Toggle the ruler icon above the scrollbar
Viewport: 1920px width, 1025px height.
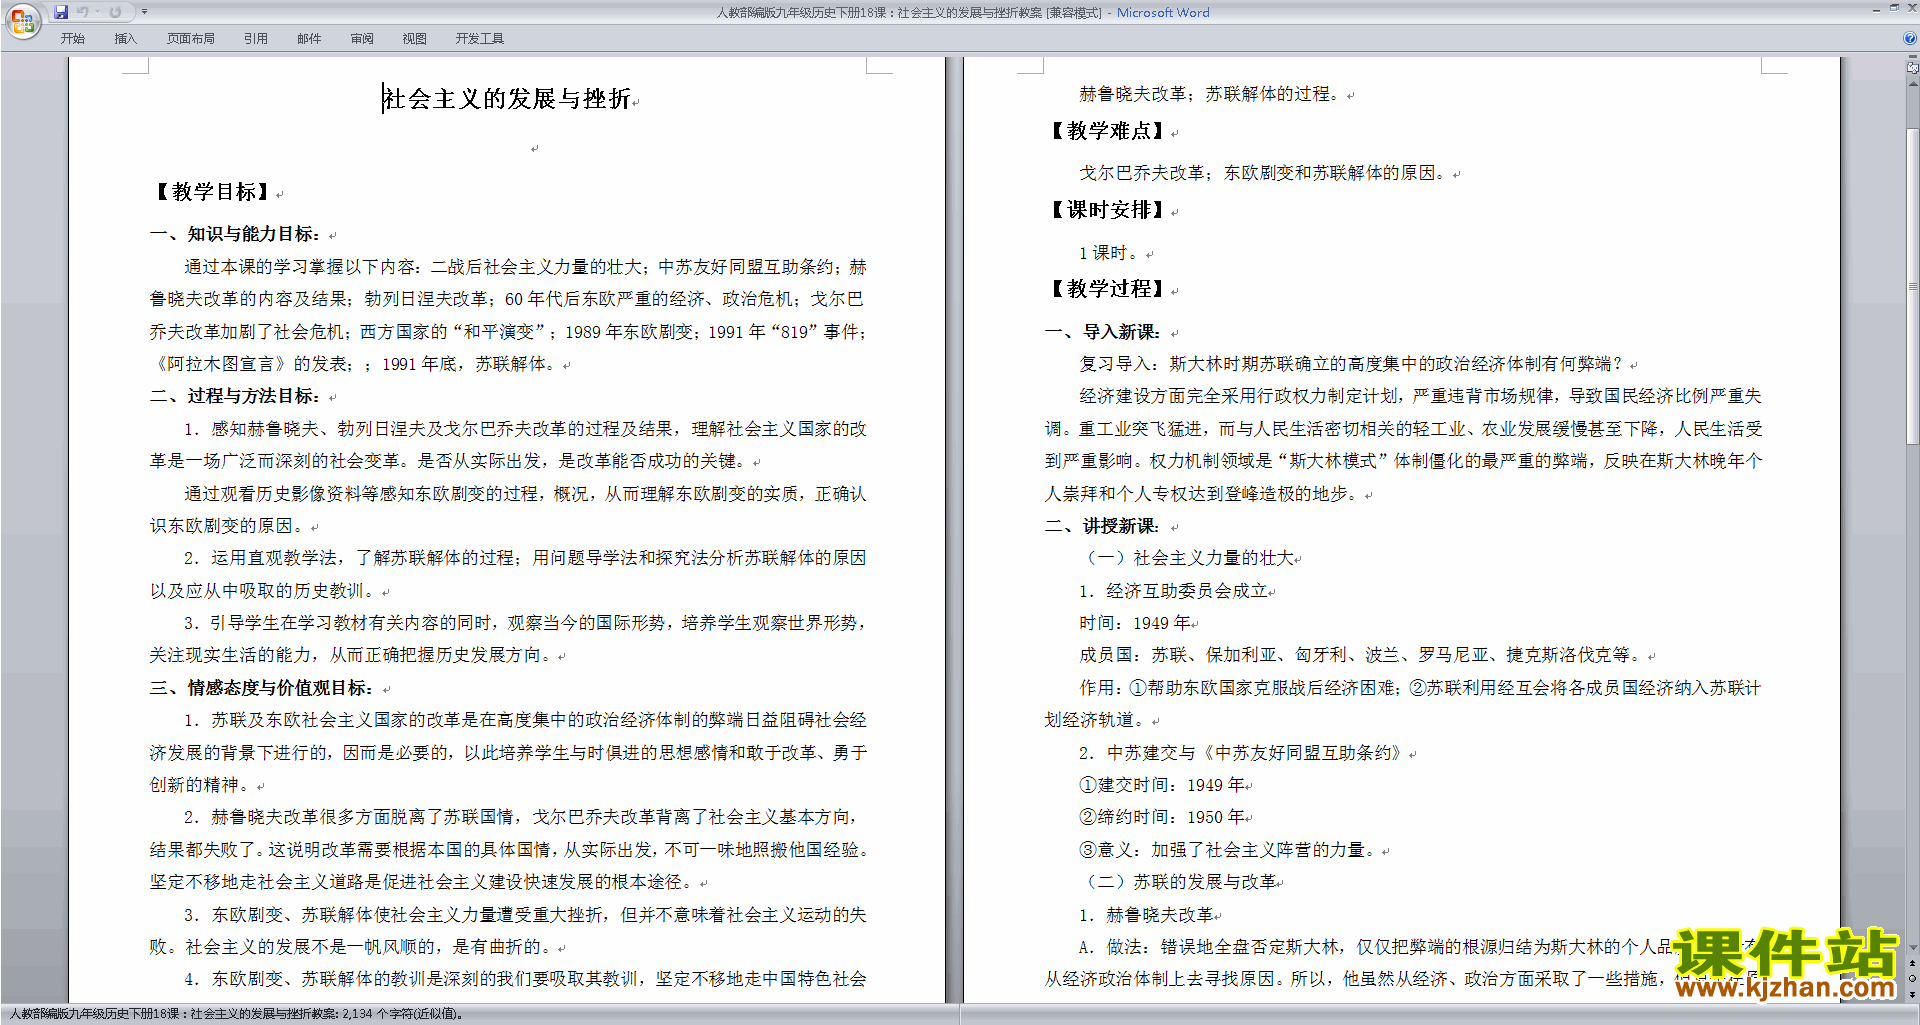(x=1913, y=68)
